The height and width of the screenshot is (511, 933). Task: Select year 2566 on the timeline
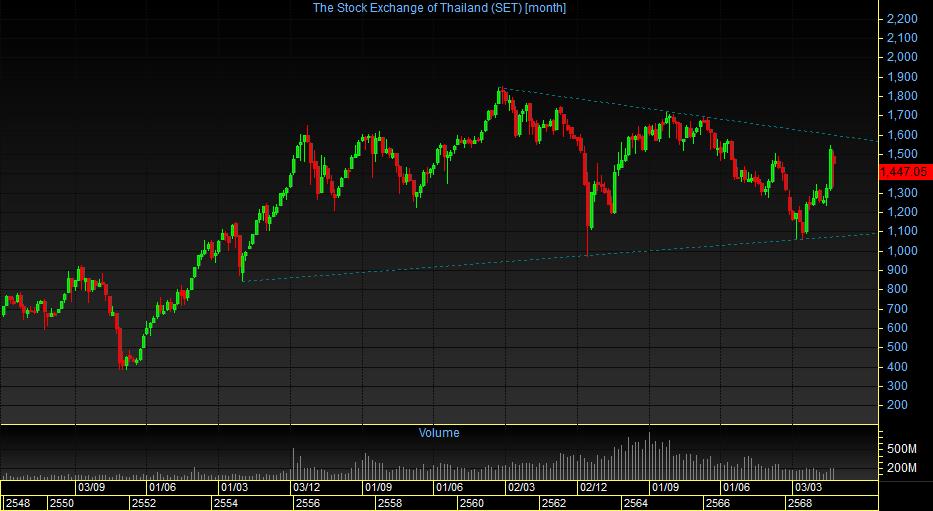coord(718,503)
